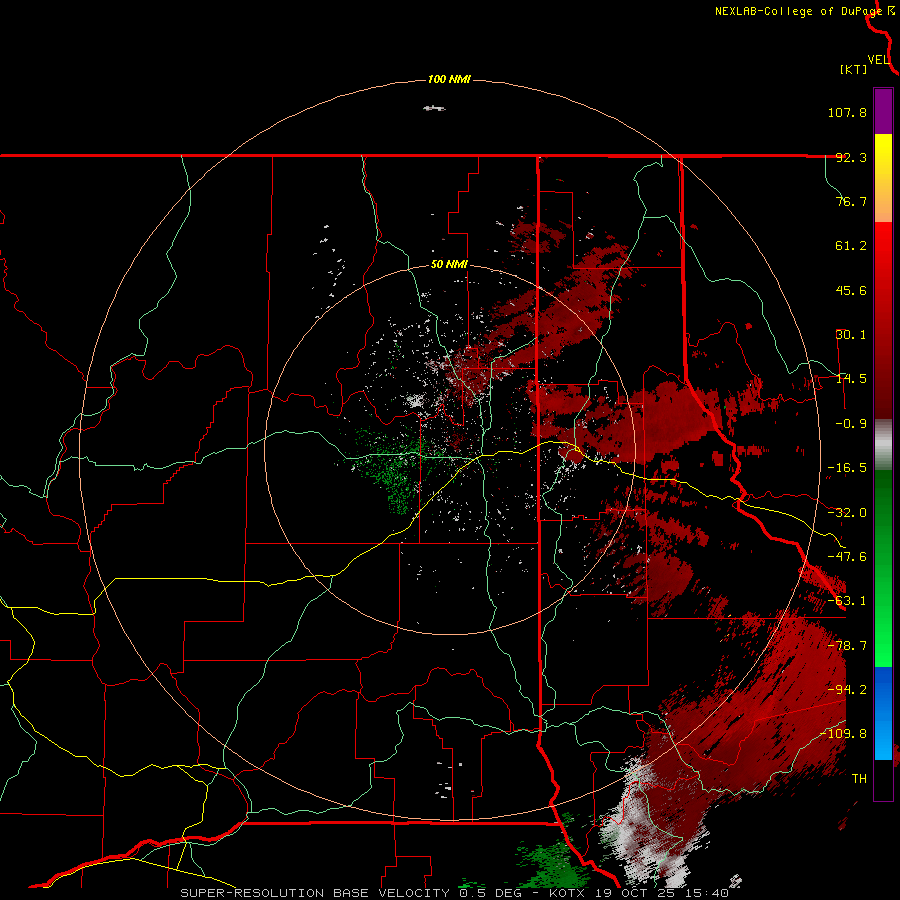Click the 92.3 velocity scale value
Screen dimensions: 900x900
851,157
